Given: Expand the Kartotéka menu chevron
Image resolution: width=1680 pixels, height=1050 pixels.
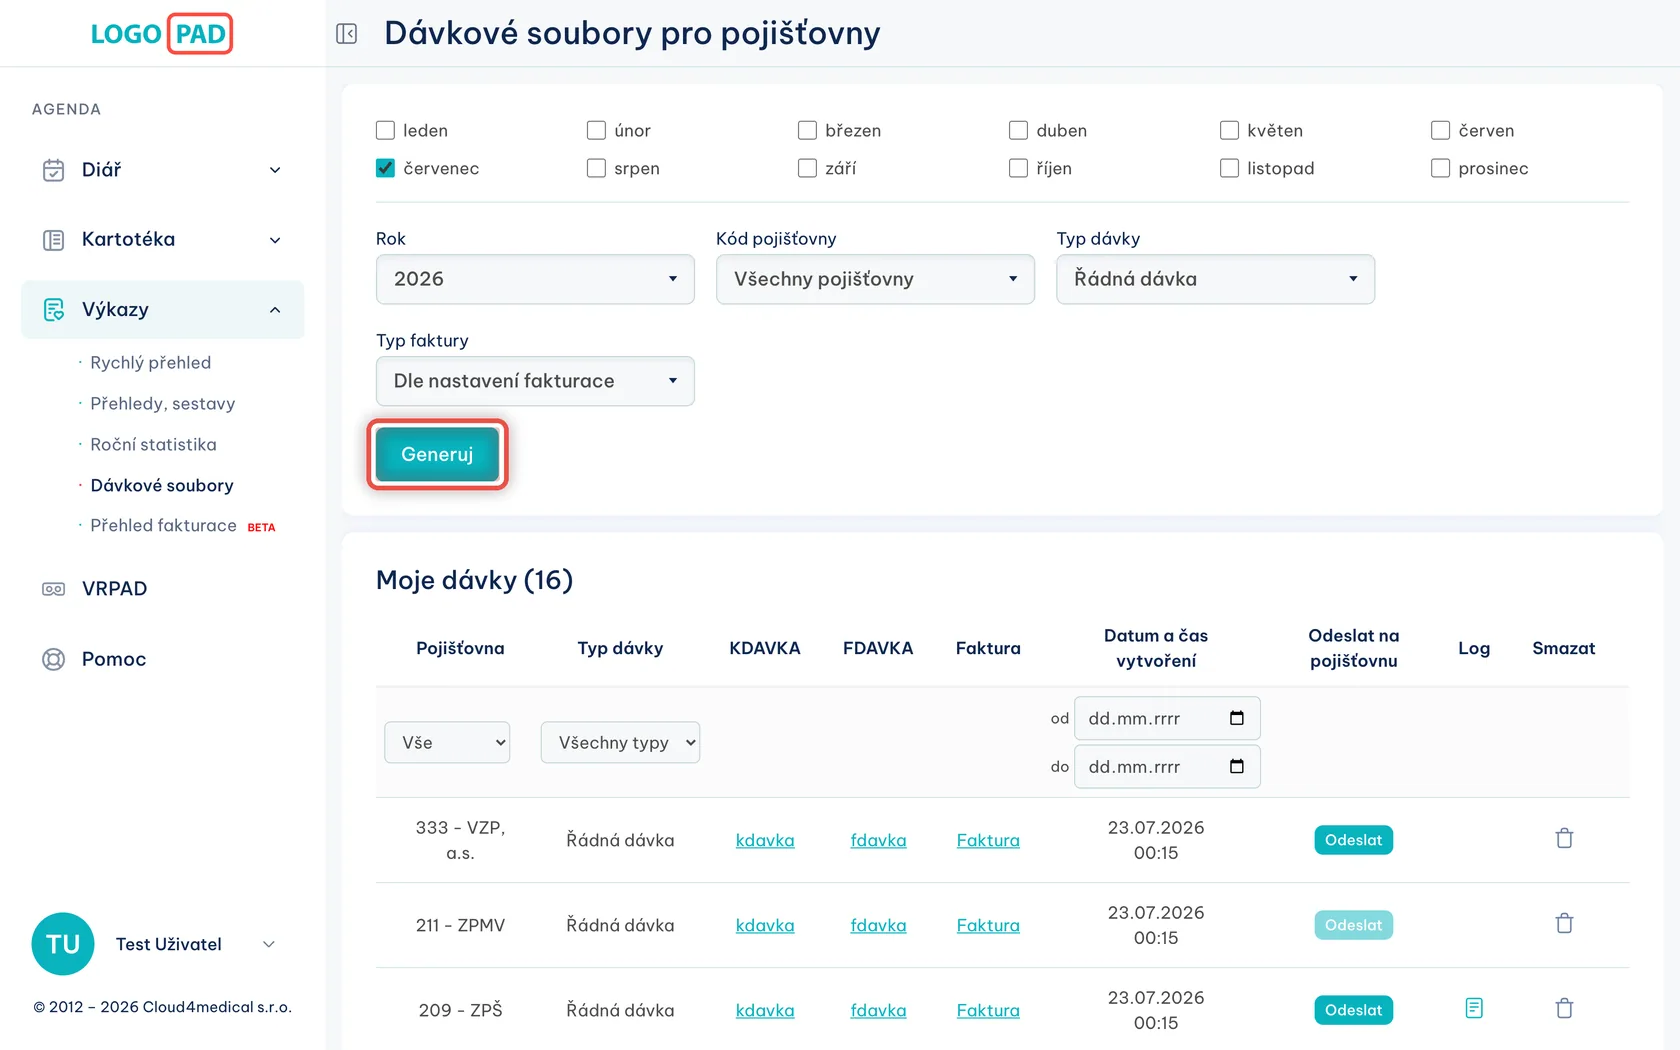Looking at the screenshot, I should point(275,240).
